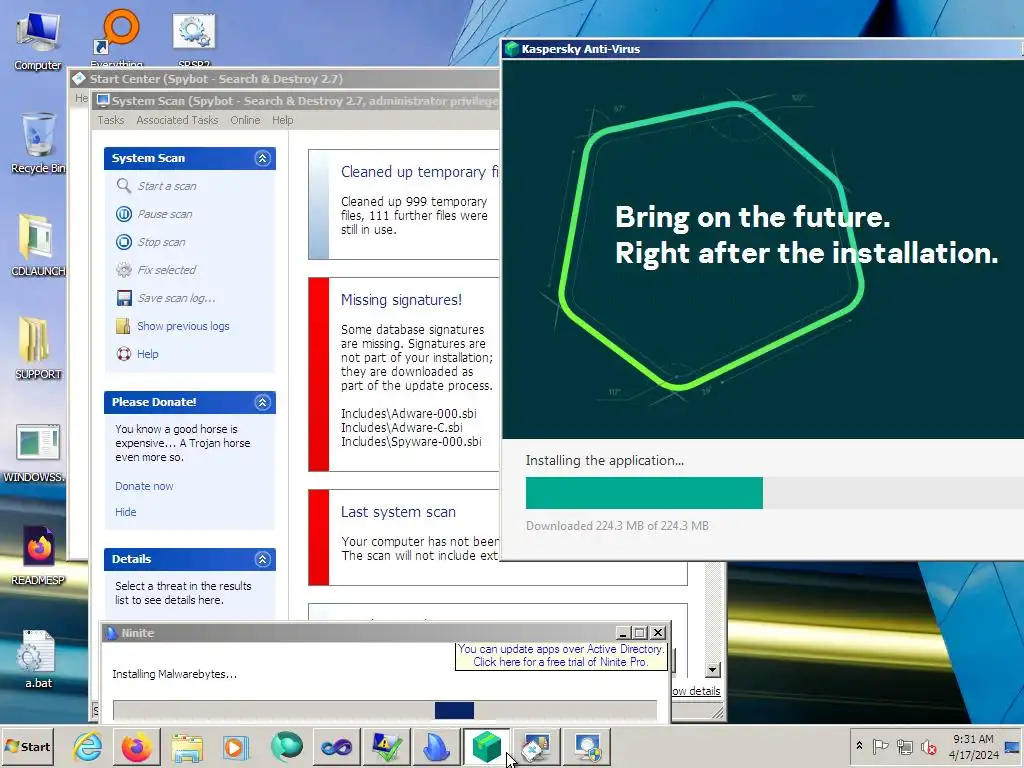This screenshot has height=768, width=1024.
Task: Collapse the Please Donate! panel
Action: (263, 402)
